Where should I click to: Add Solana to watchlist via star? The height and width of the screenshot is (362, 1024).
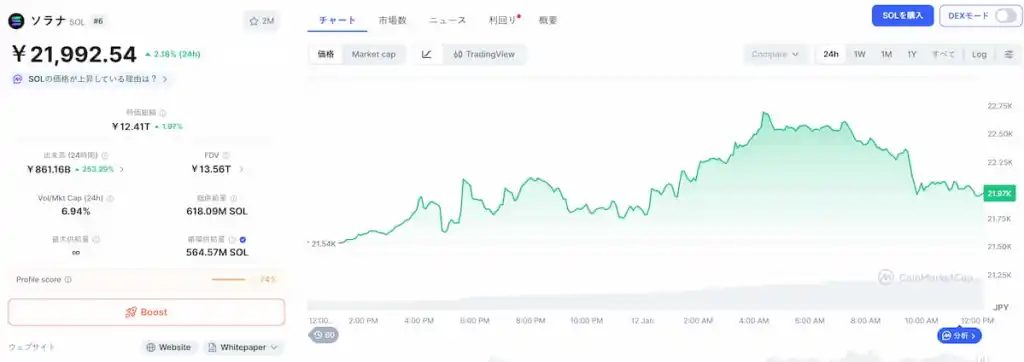click(254, 21)
